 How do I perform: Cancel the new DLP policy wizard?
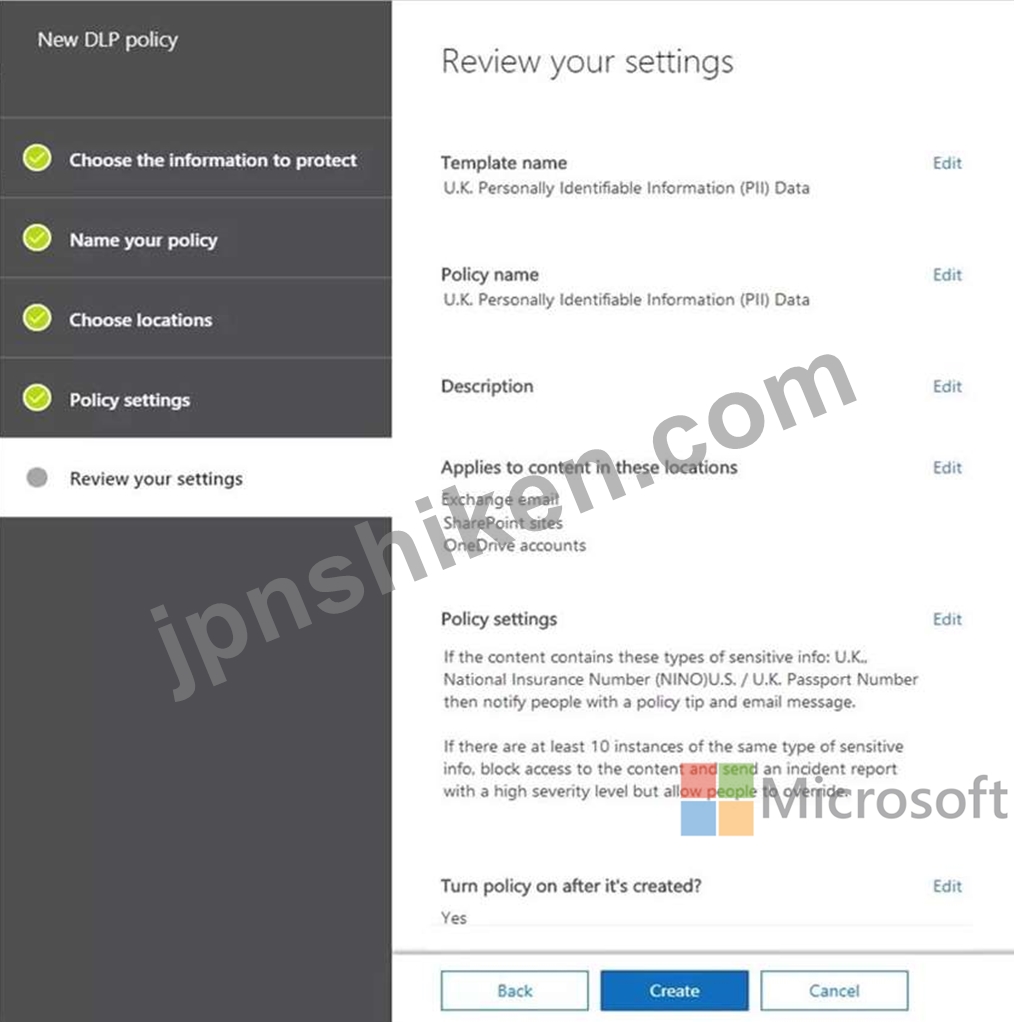(x=834, y=991)
